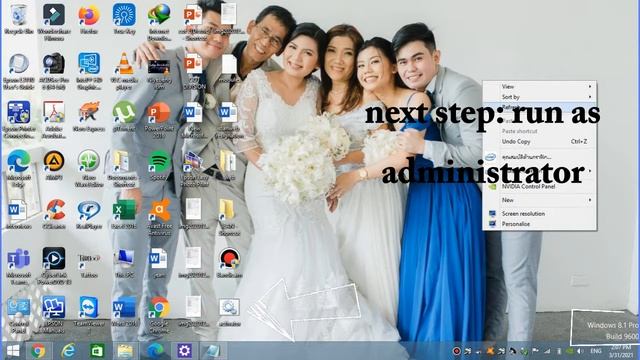Launch the uTorrent desktop shortcut
Viewport: 640px width, 360px height.
[124, 117]
